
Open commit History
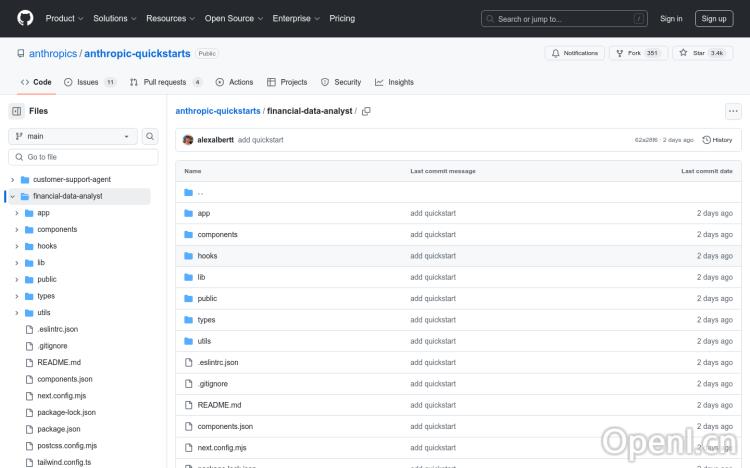718,140
